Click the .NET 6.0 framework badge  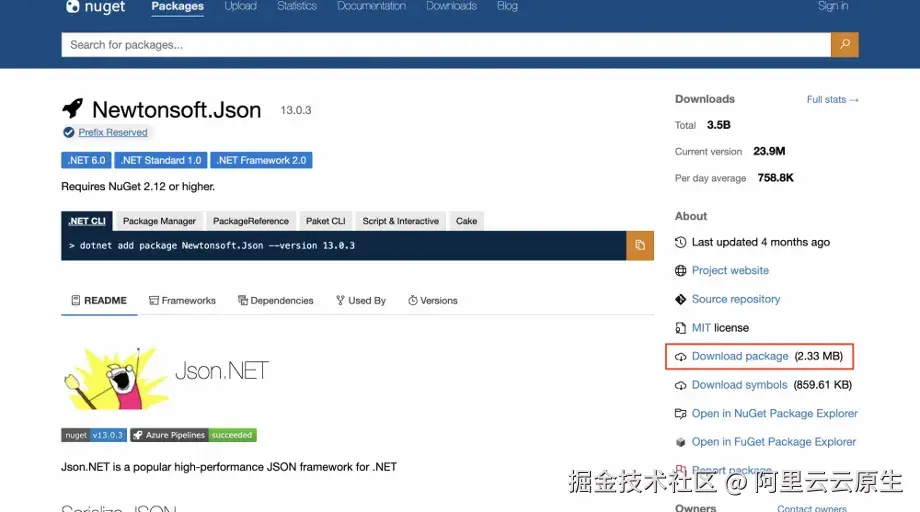pyautogui.click(x=86, y=160)
